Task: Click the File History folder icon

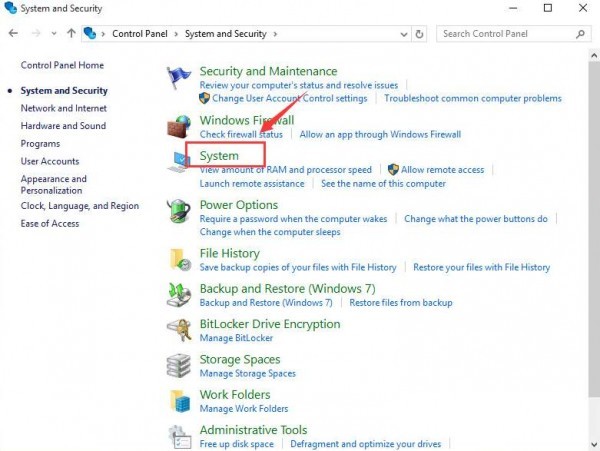Action: [179, 260]
